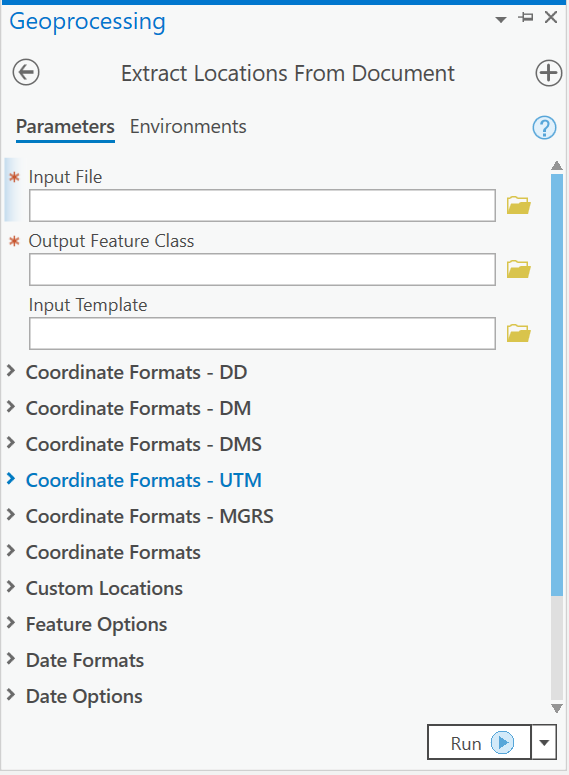Viewport: 569px width, 775px height.
Task: Click the Input File text field
Action: click(x=263, y=205)
